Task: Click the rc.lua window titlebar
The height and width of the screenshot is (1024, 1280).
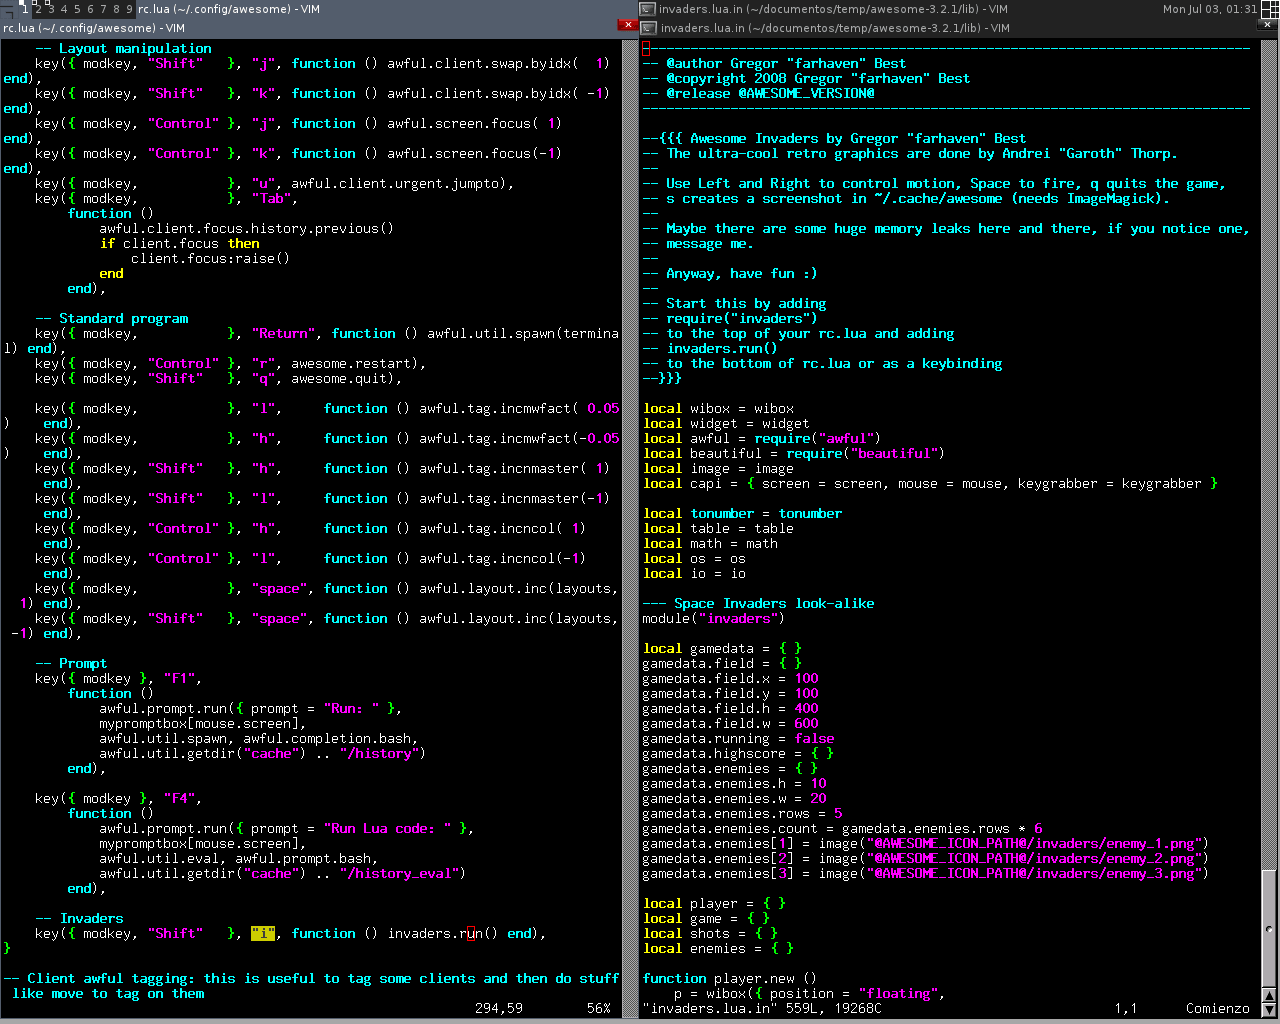Action: point(310,28)
